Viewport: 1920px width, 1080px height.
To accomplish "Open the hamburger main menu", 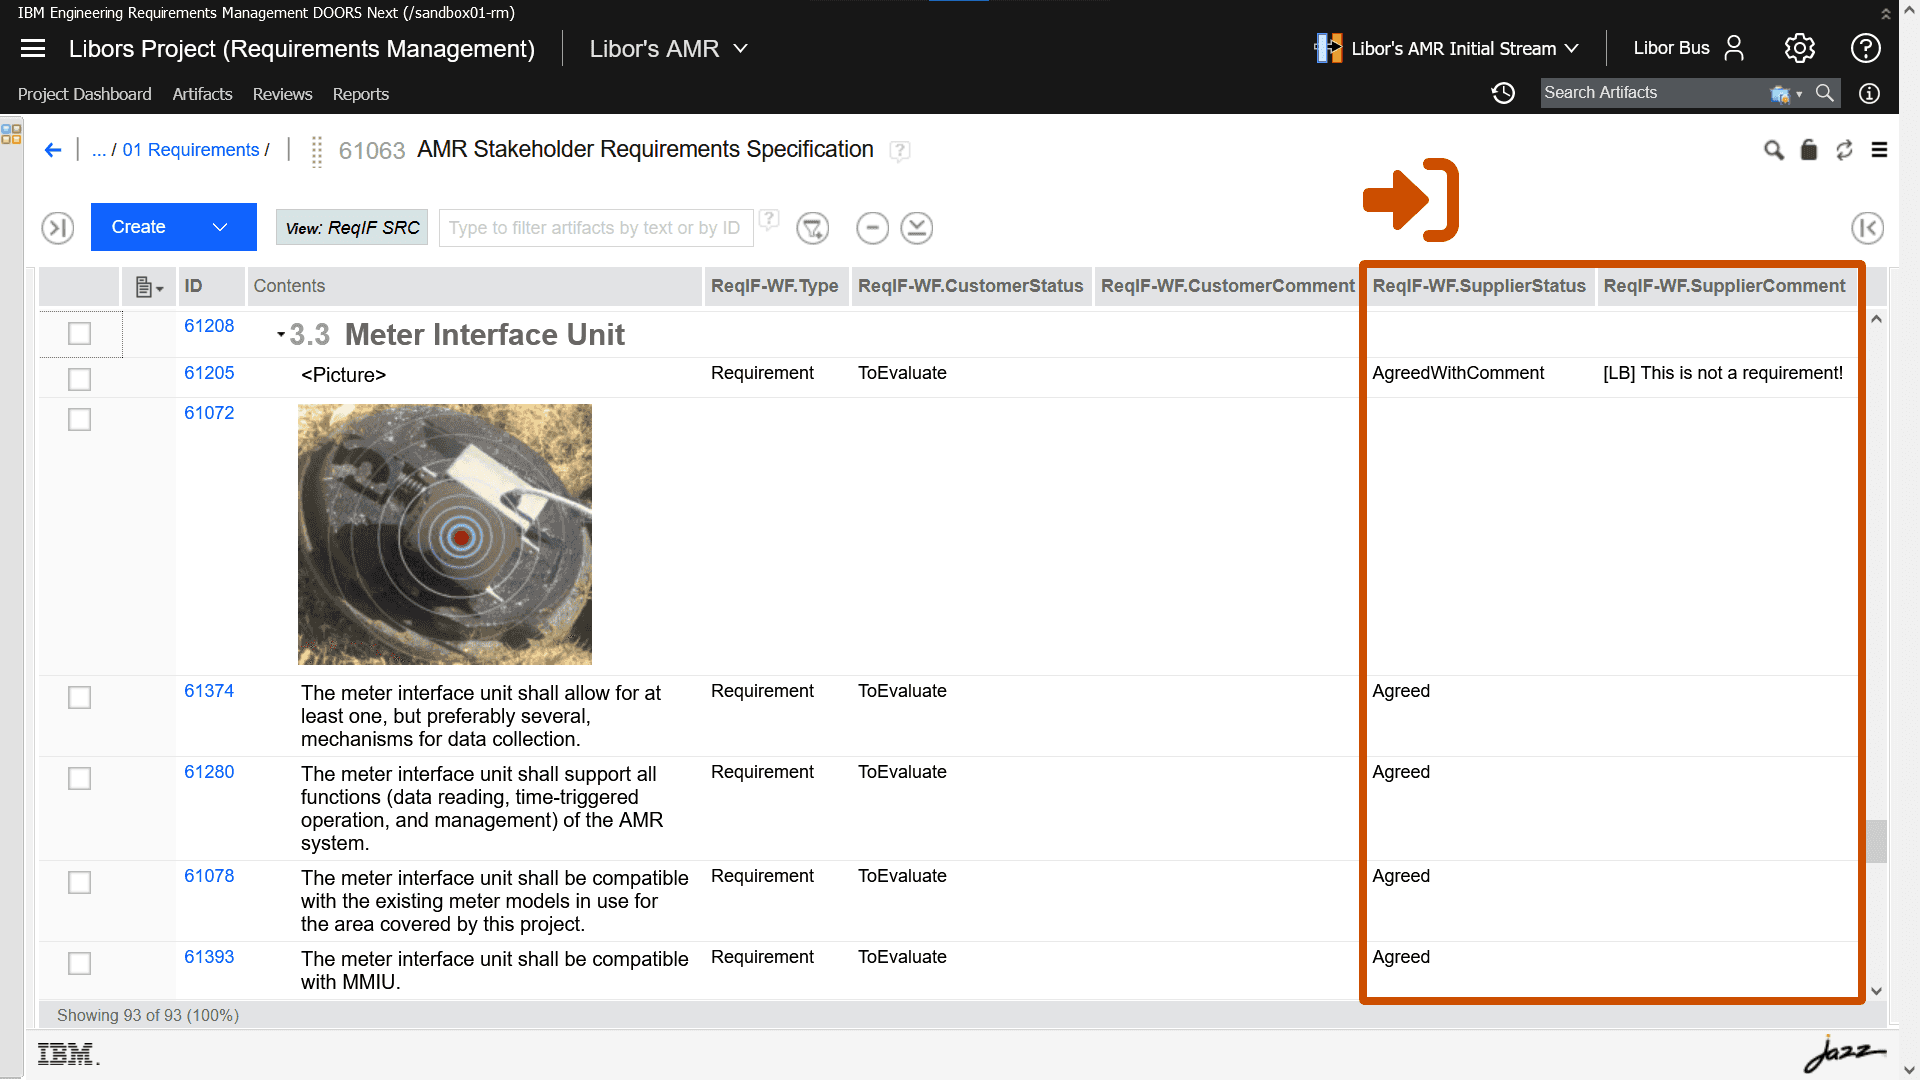I will pos(33,48).
